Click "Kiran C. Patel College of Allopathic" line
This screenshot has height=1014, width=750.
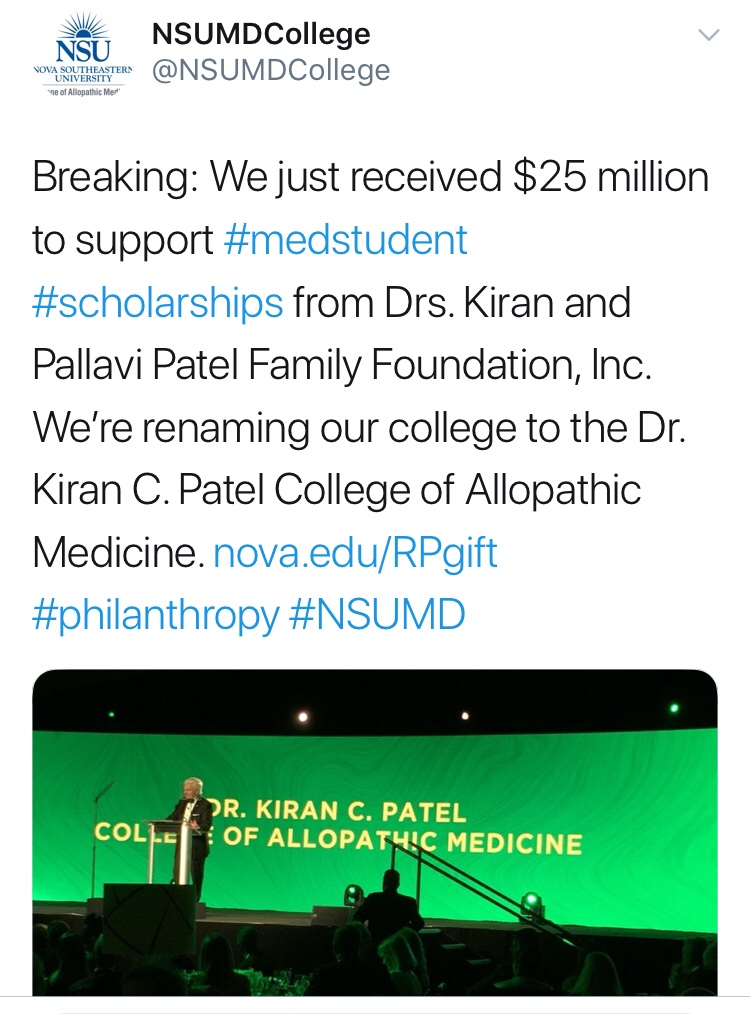click(x=336, y=490)
